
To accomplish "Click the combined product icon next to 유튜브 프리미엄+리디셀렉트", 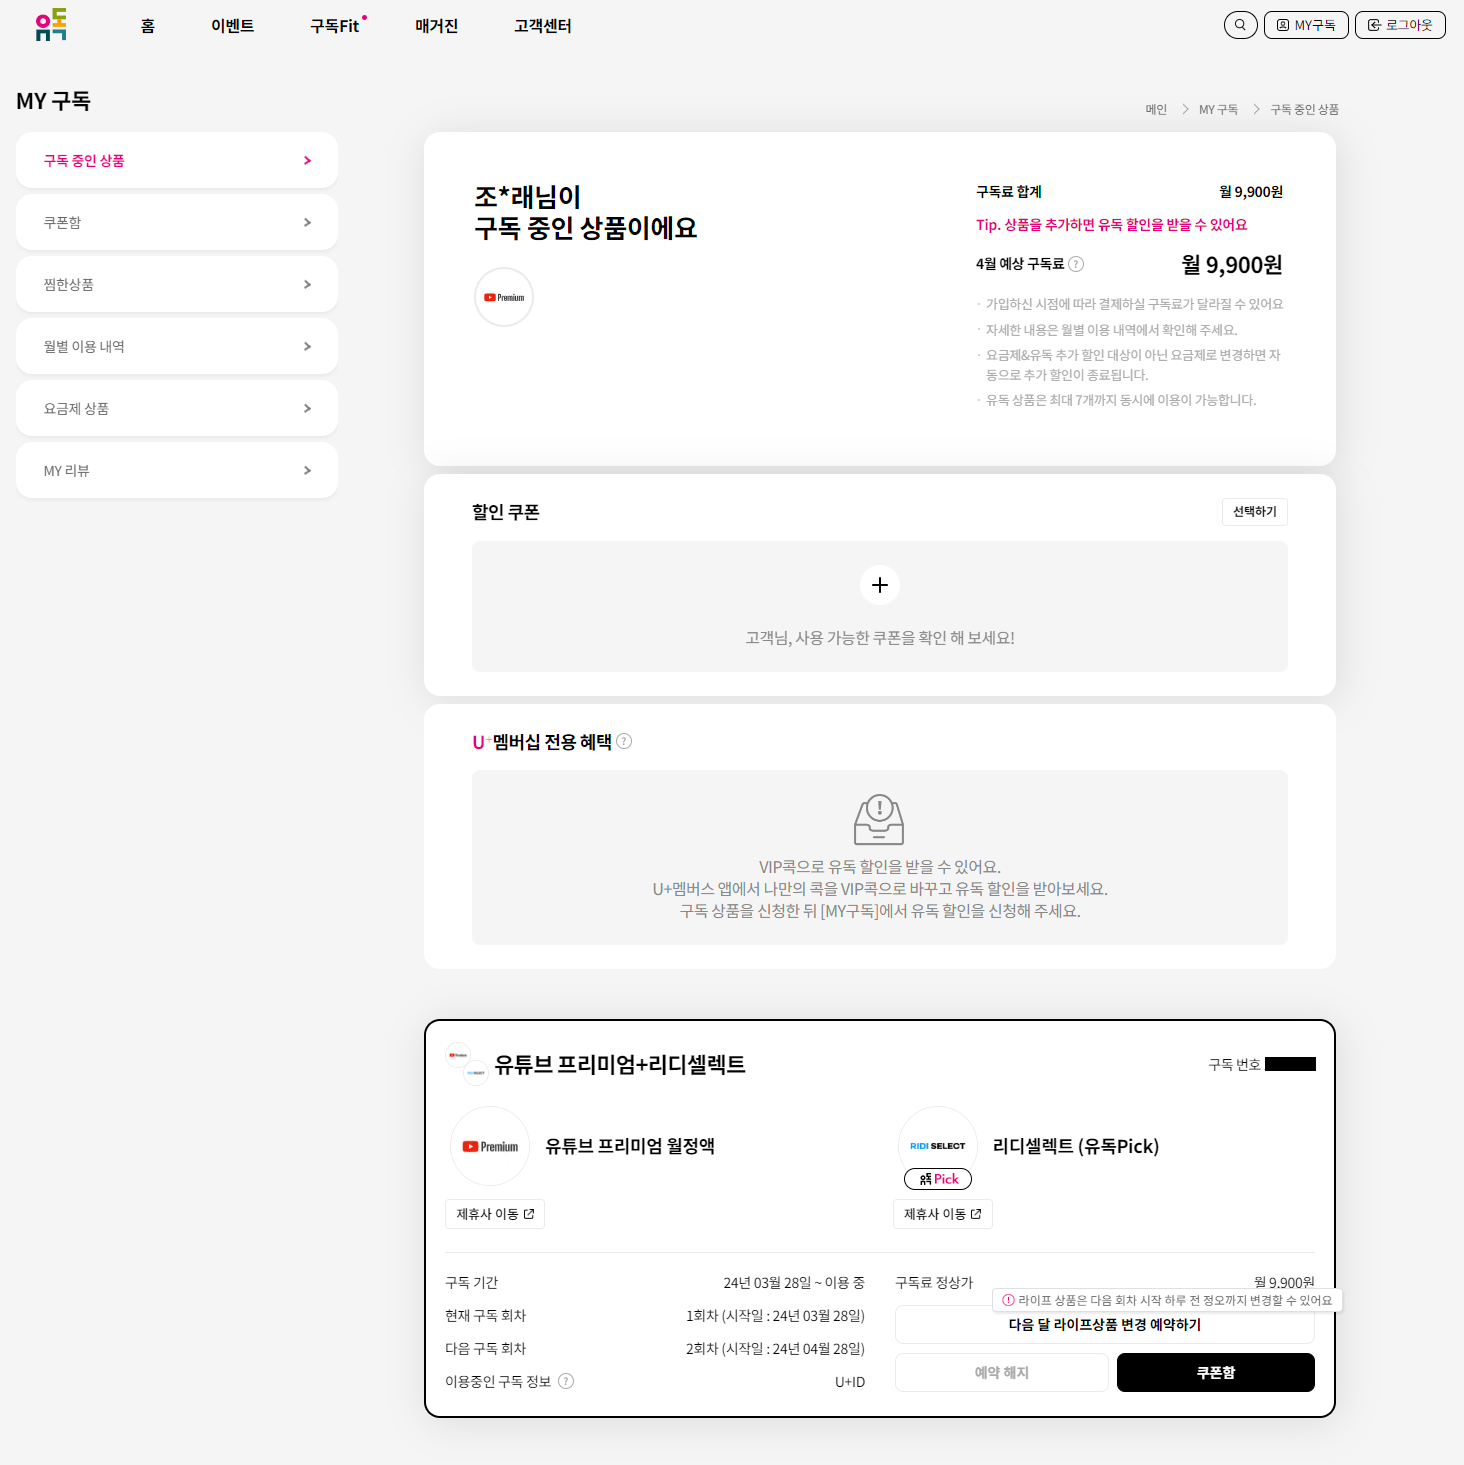I will 466,1064.
